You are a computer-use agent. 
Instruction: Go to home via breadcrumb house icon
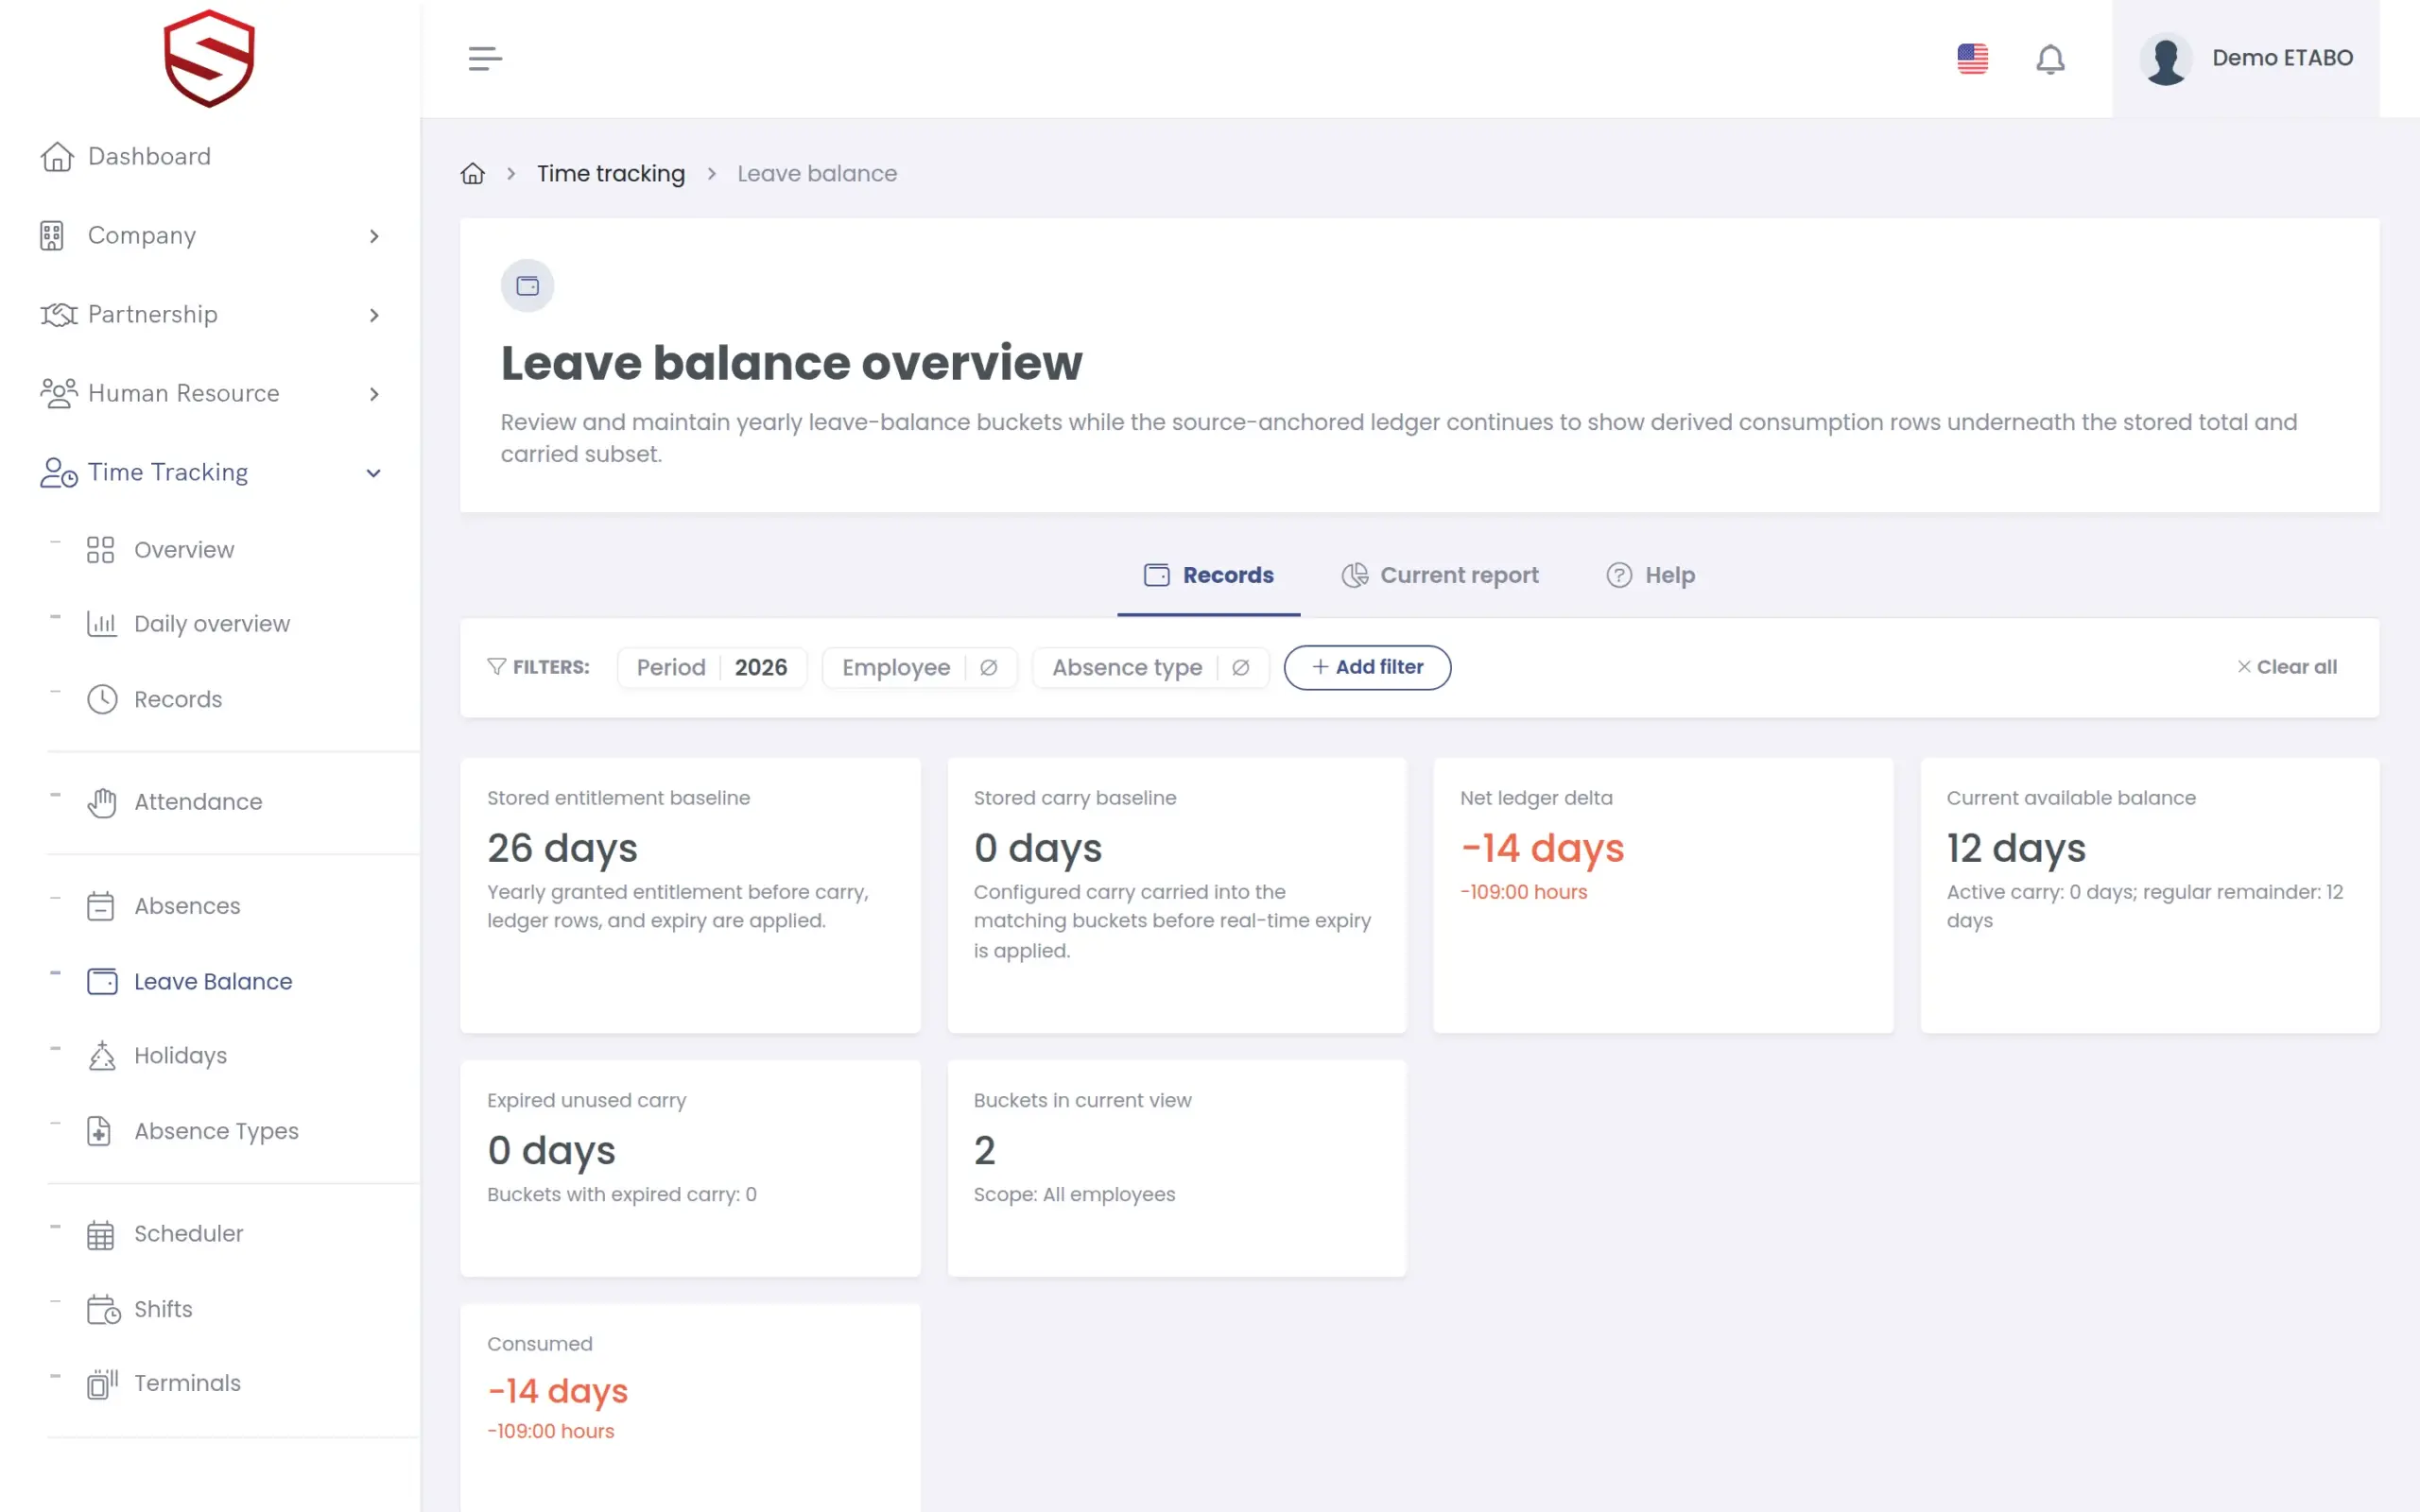(472, 174)
